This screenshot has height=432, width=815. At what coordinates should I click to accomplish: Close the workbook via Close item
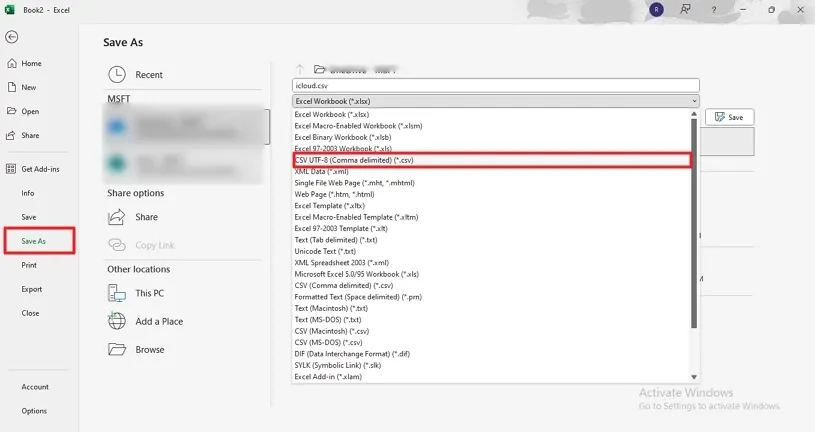click(x=30, y=313)
